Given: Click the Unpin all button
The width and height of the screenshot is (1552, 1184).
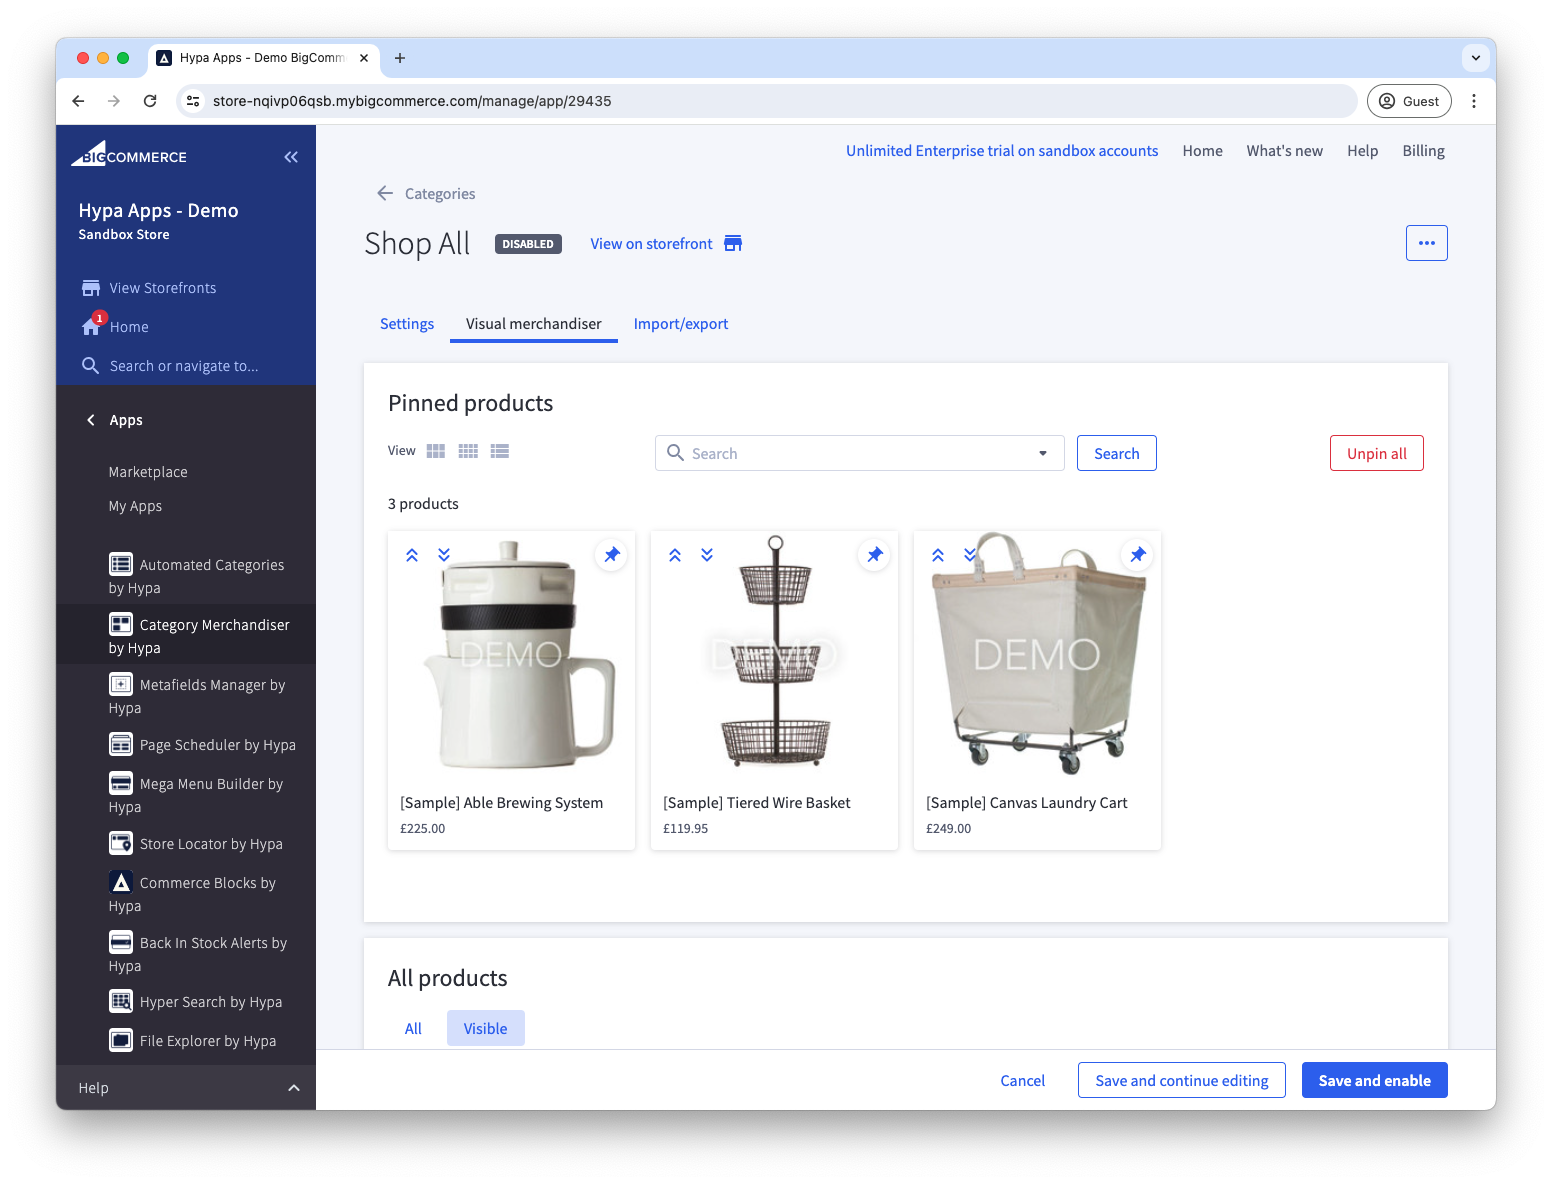Looking at the screenshot, I should [1376, 453].
